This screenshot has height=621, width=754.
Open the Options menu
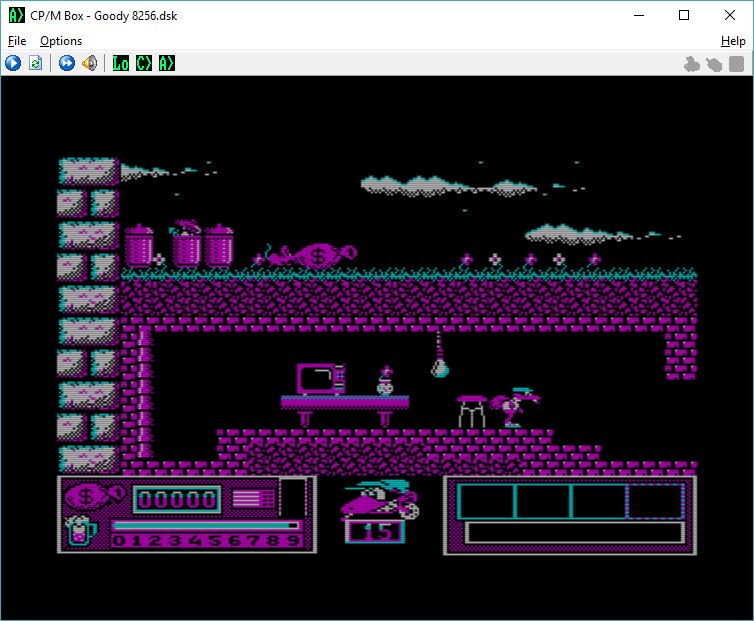61,41
